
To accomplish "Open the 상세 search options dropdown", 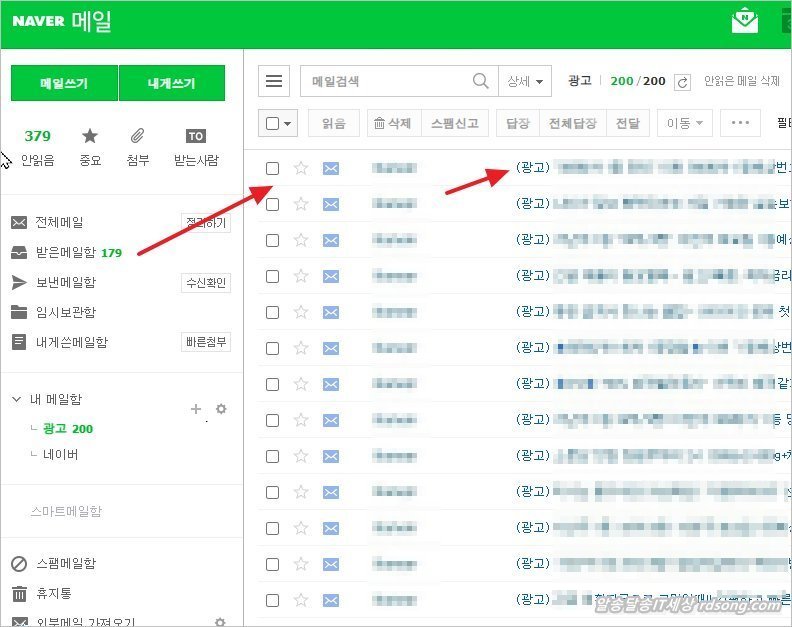I will coord(526,81).
